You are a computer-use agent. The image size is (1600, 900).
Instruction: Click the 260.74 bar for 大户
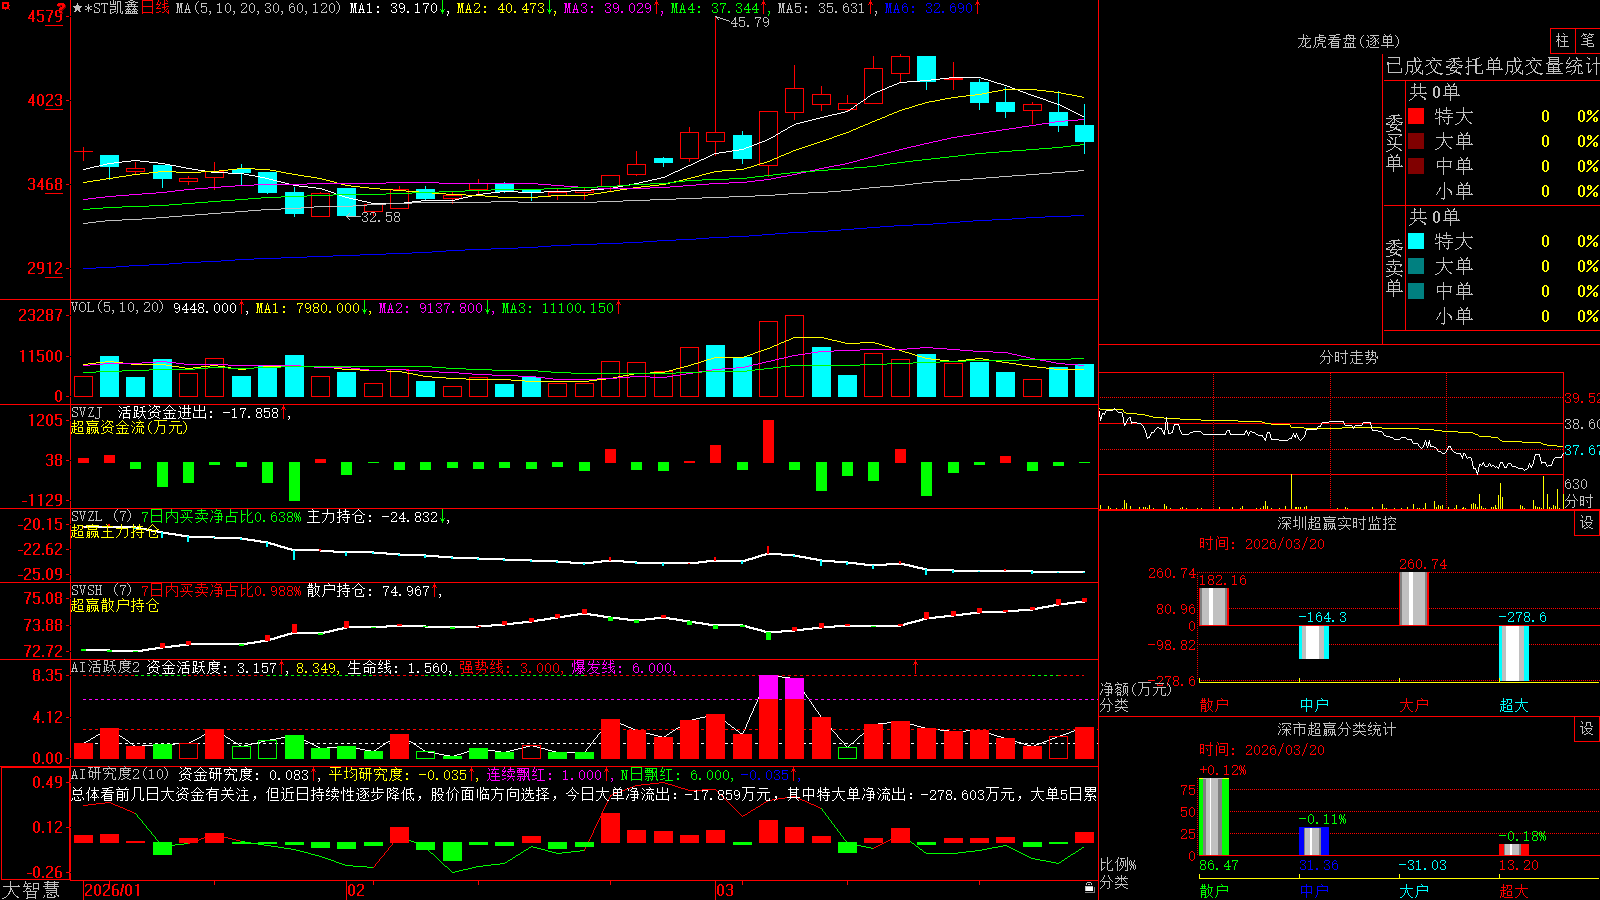[x=1414, y=599]
